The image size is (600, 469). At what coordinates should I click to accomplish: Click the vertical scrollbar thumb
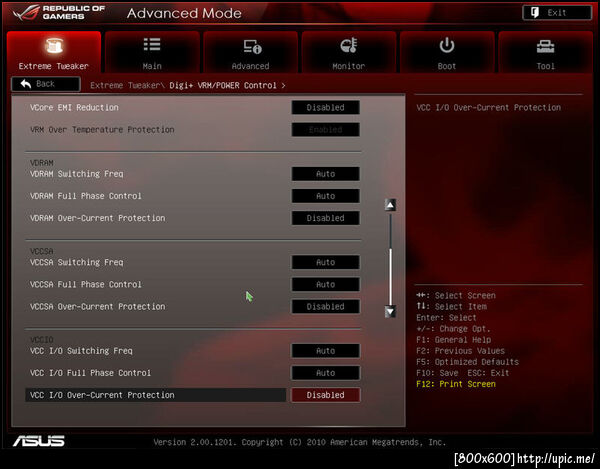click(390, 276)
